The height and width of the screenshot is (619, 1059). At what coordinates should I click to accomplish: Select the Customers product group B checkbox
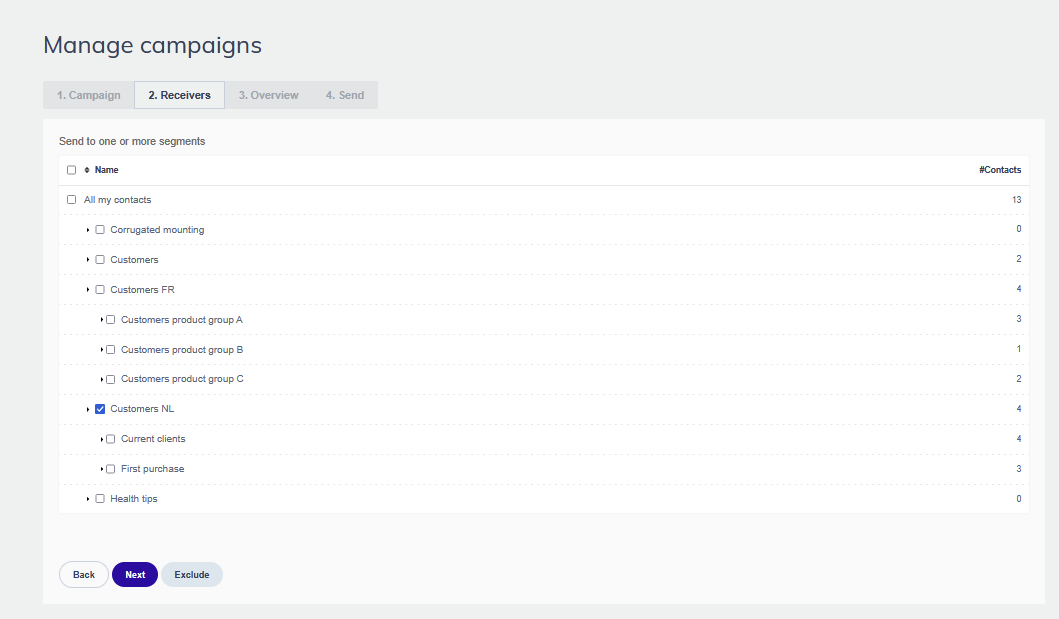coord(111,350)
